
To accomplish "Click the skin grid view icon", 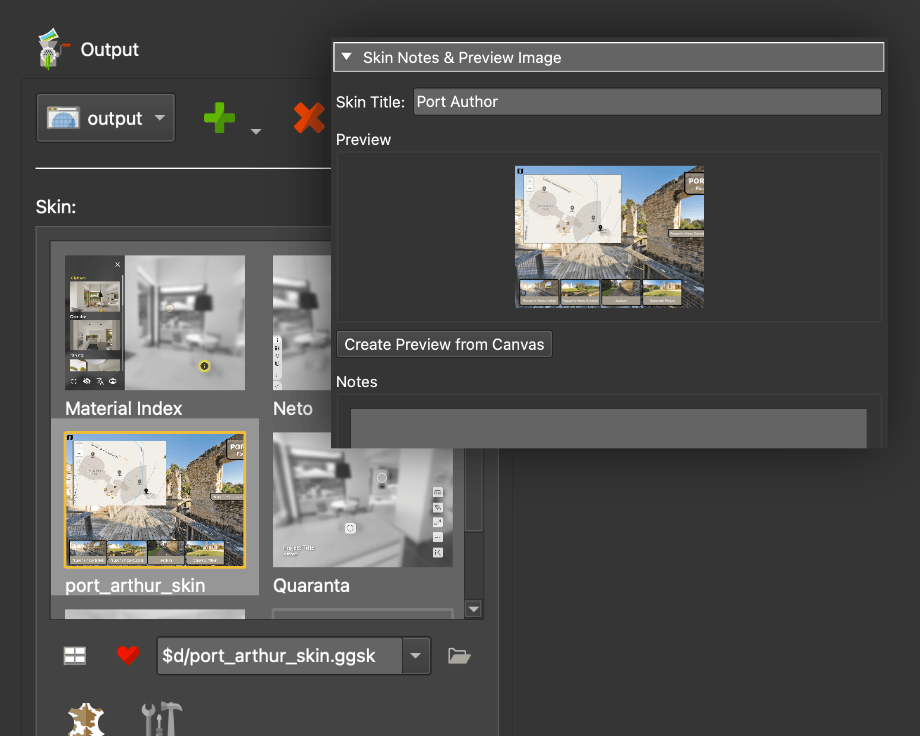I will tap(75, 655).
